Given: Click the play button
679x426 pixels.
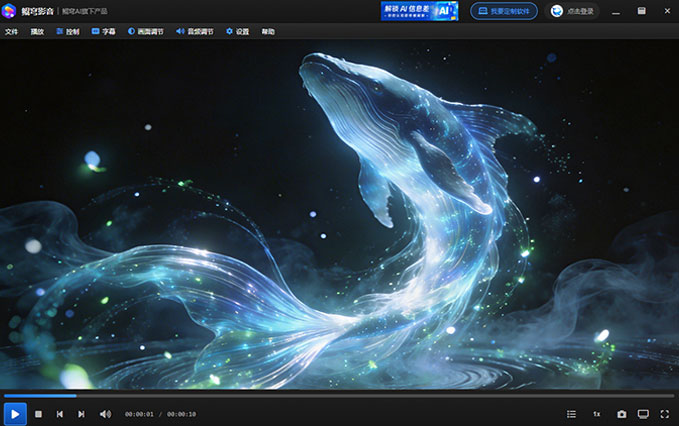Looking at the screenshot, I should click(x=15, y=414).
